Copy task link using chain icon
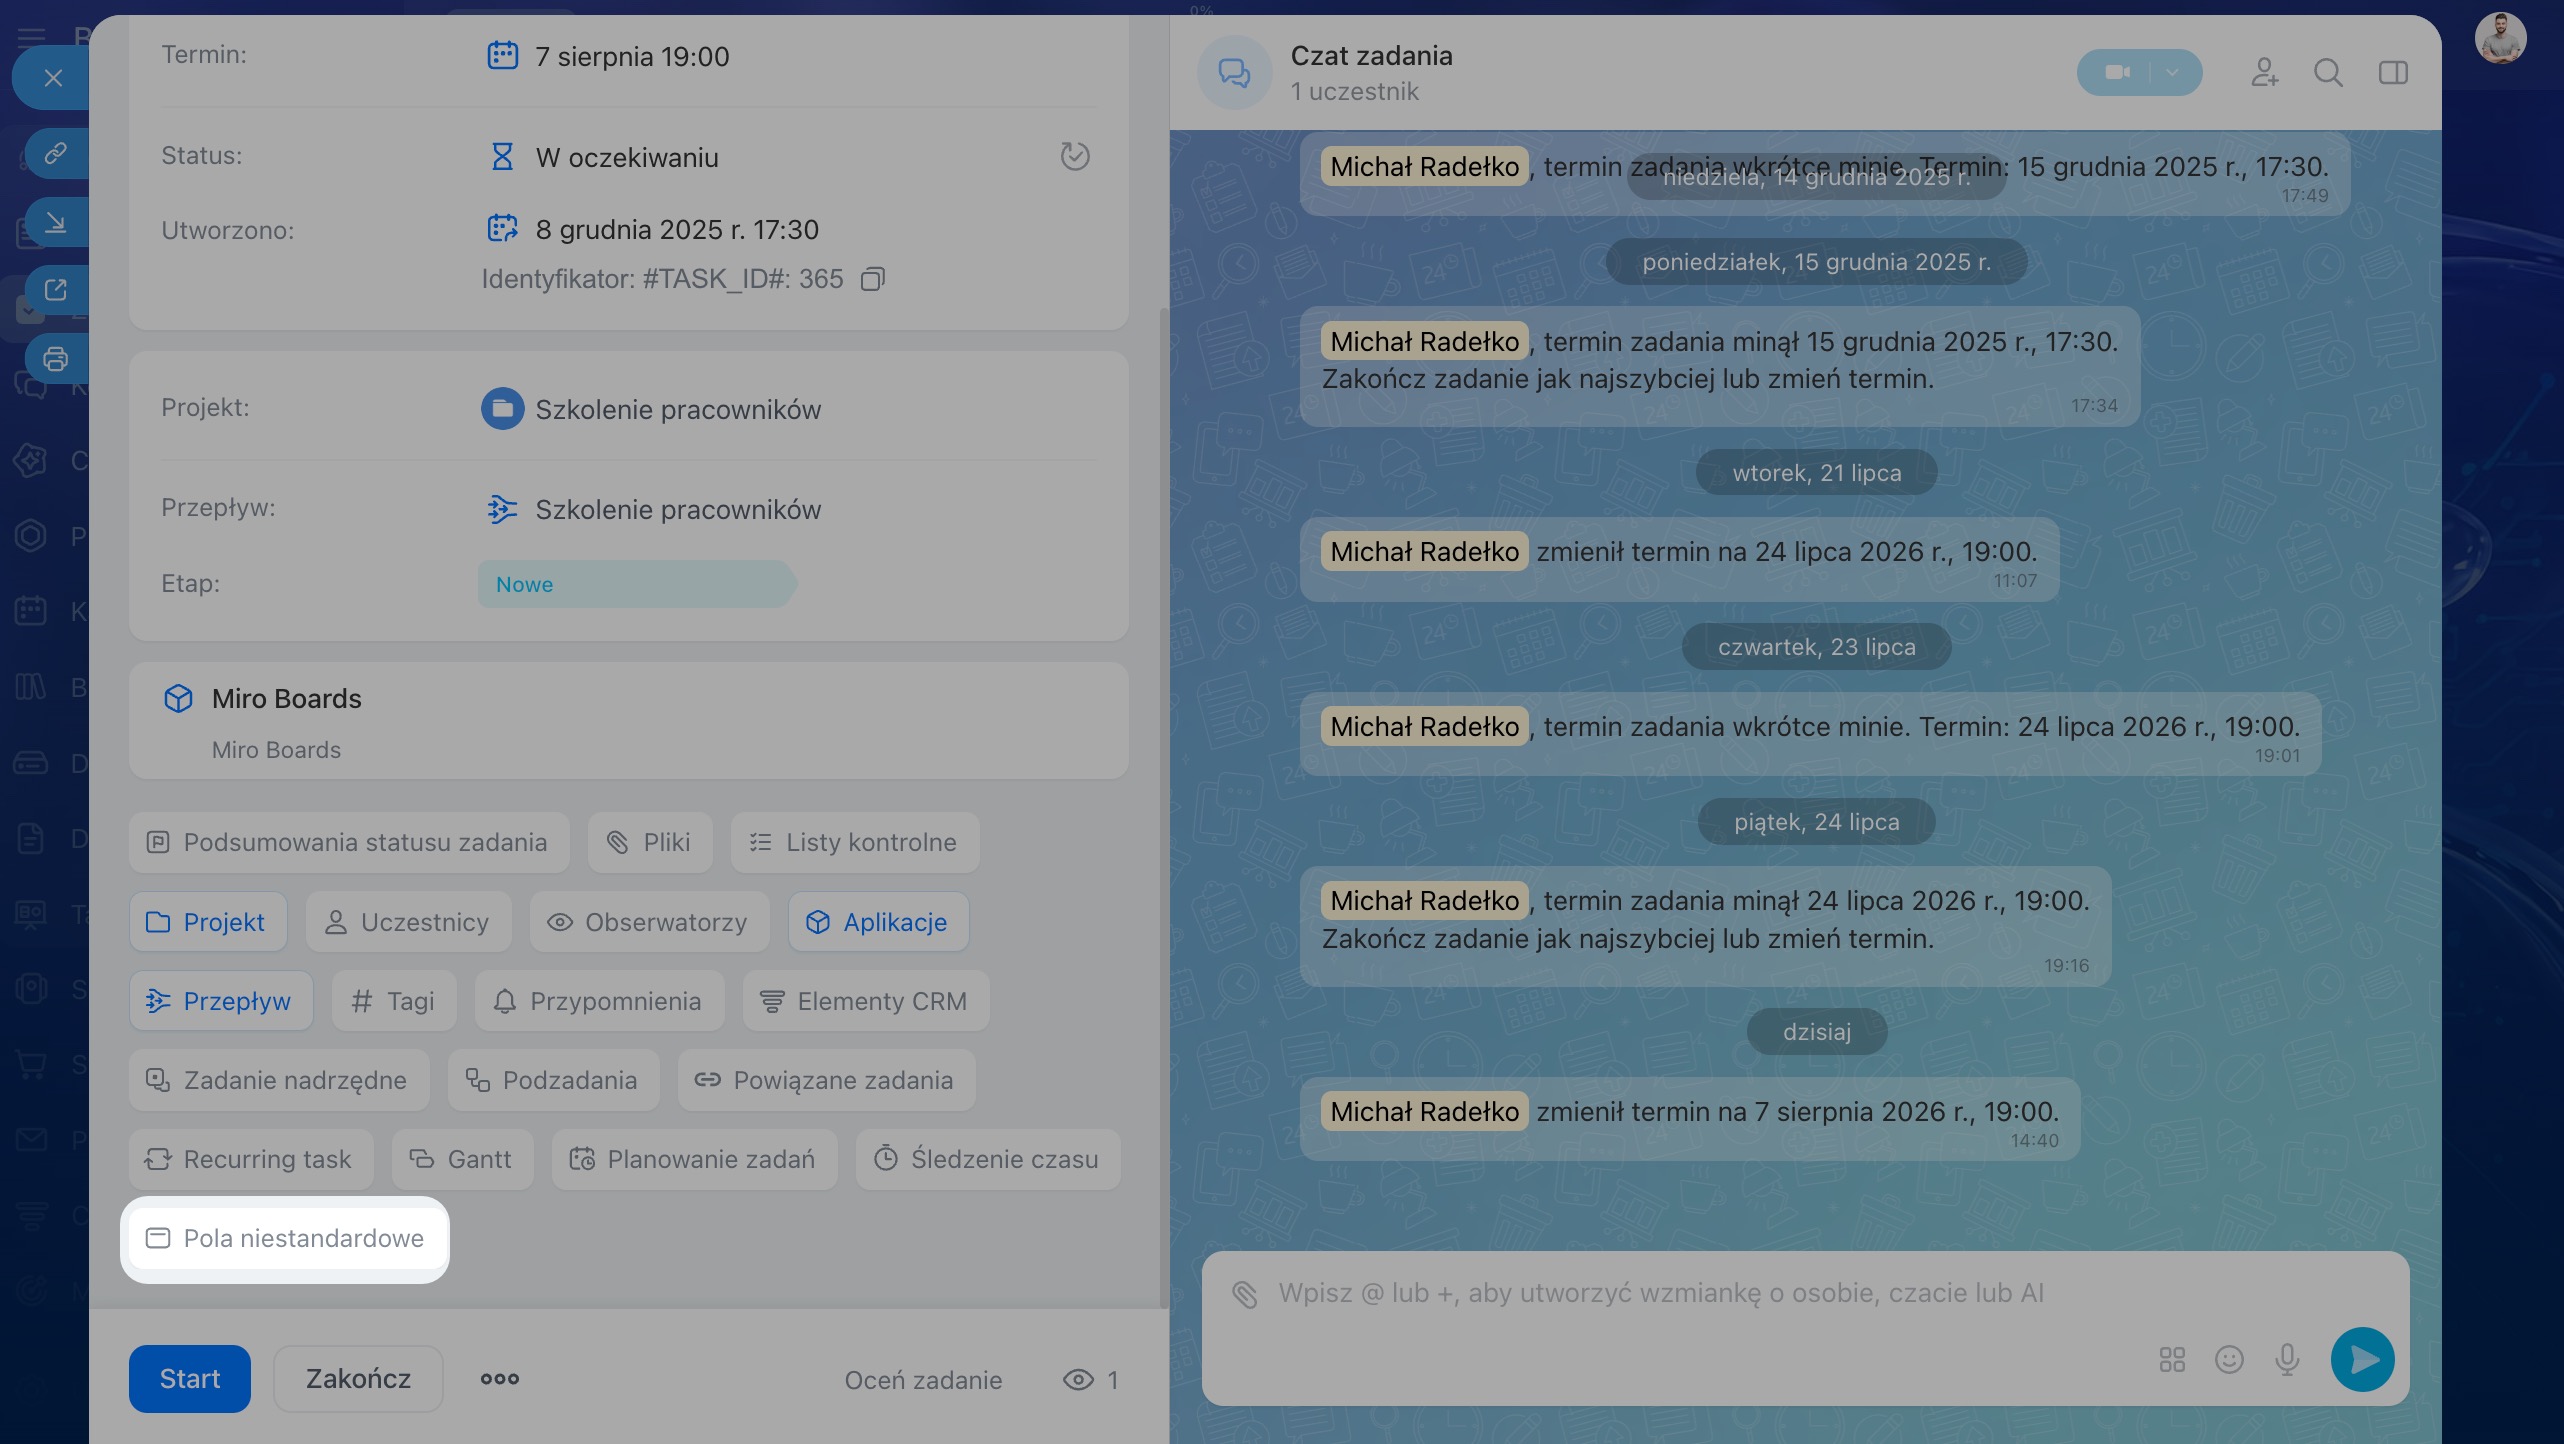This screenshot has width=2564, height=1444. 56,153
